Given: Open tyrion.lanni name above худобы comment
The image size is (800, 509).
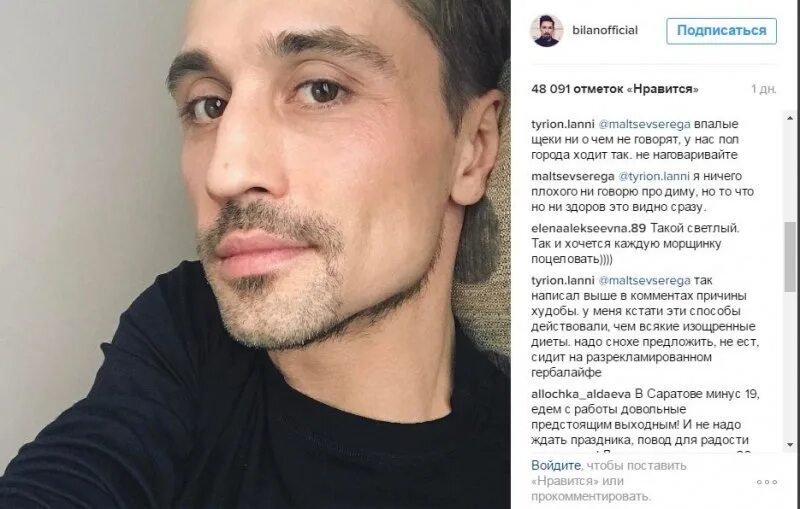Looking at the screenshot, I should pos(563,280).
